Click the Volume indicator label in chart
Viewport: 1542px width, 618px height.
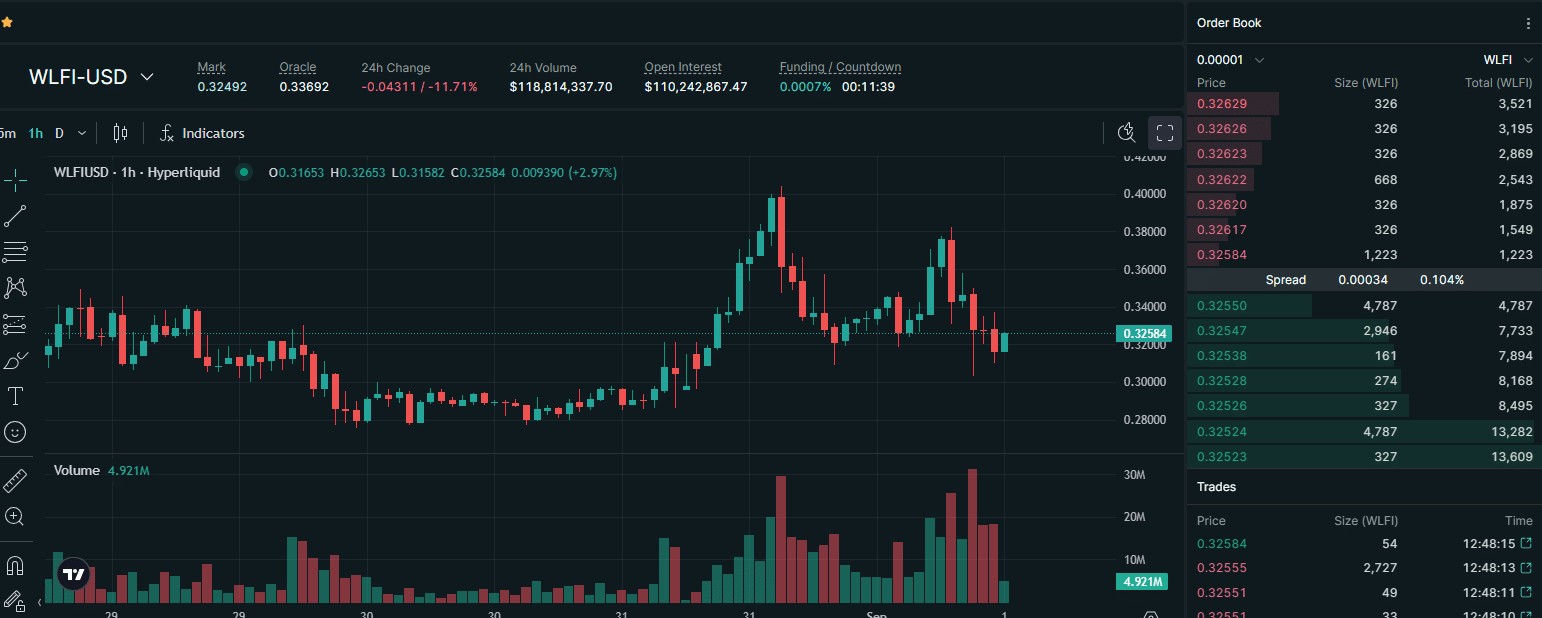(x=77, y=470)
